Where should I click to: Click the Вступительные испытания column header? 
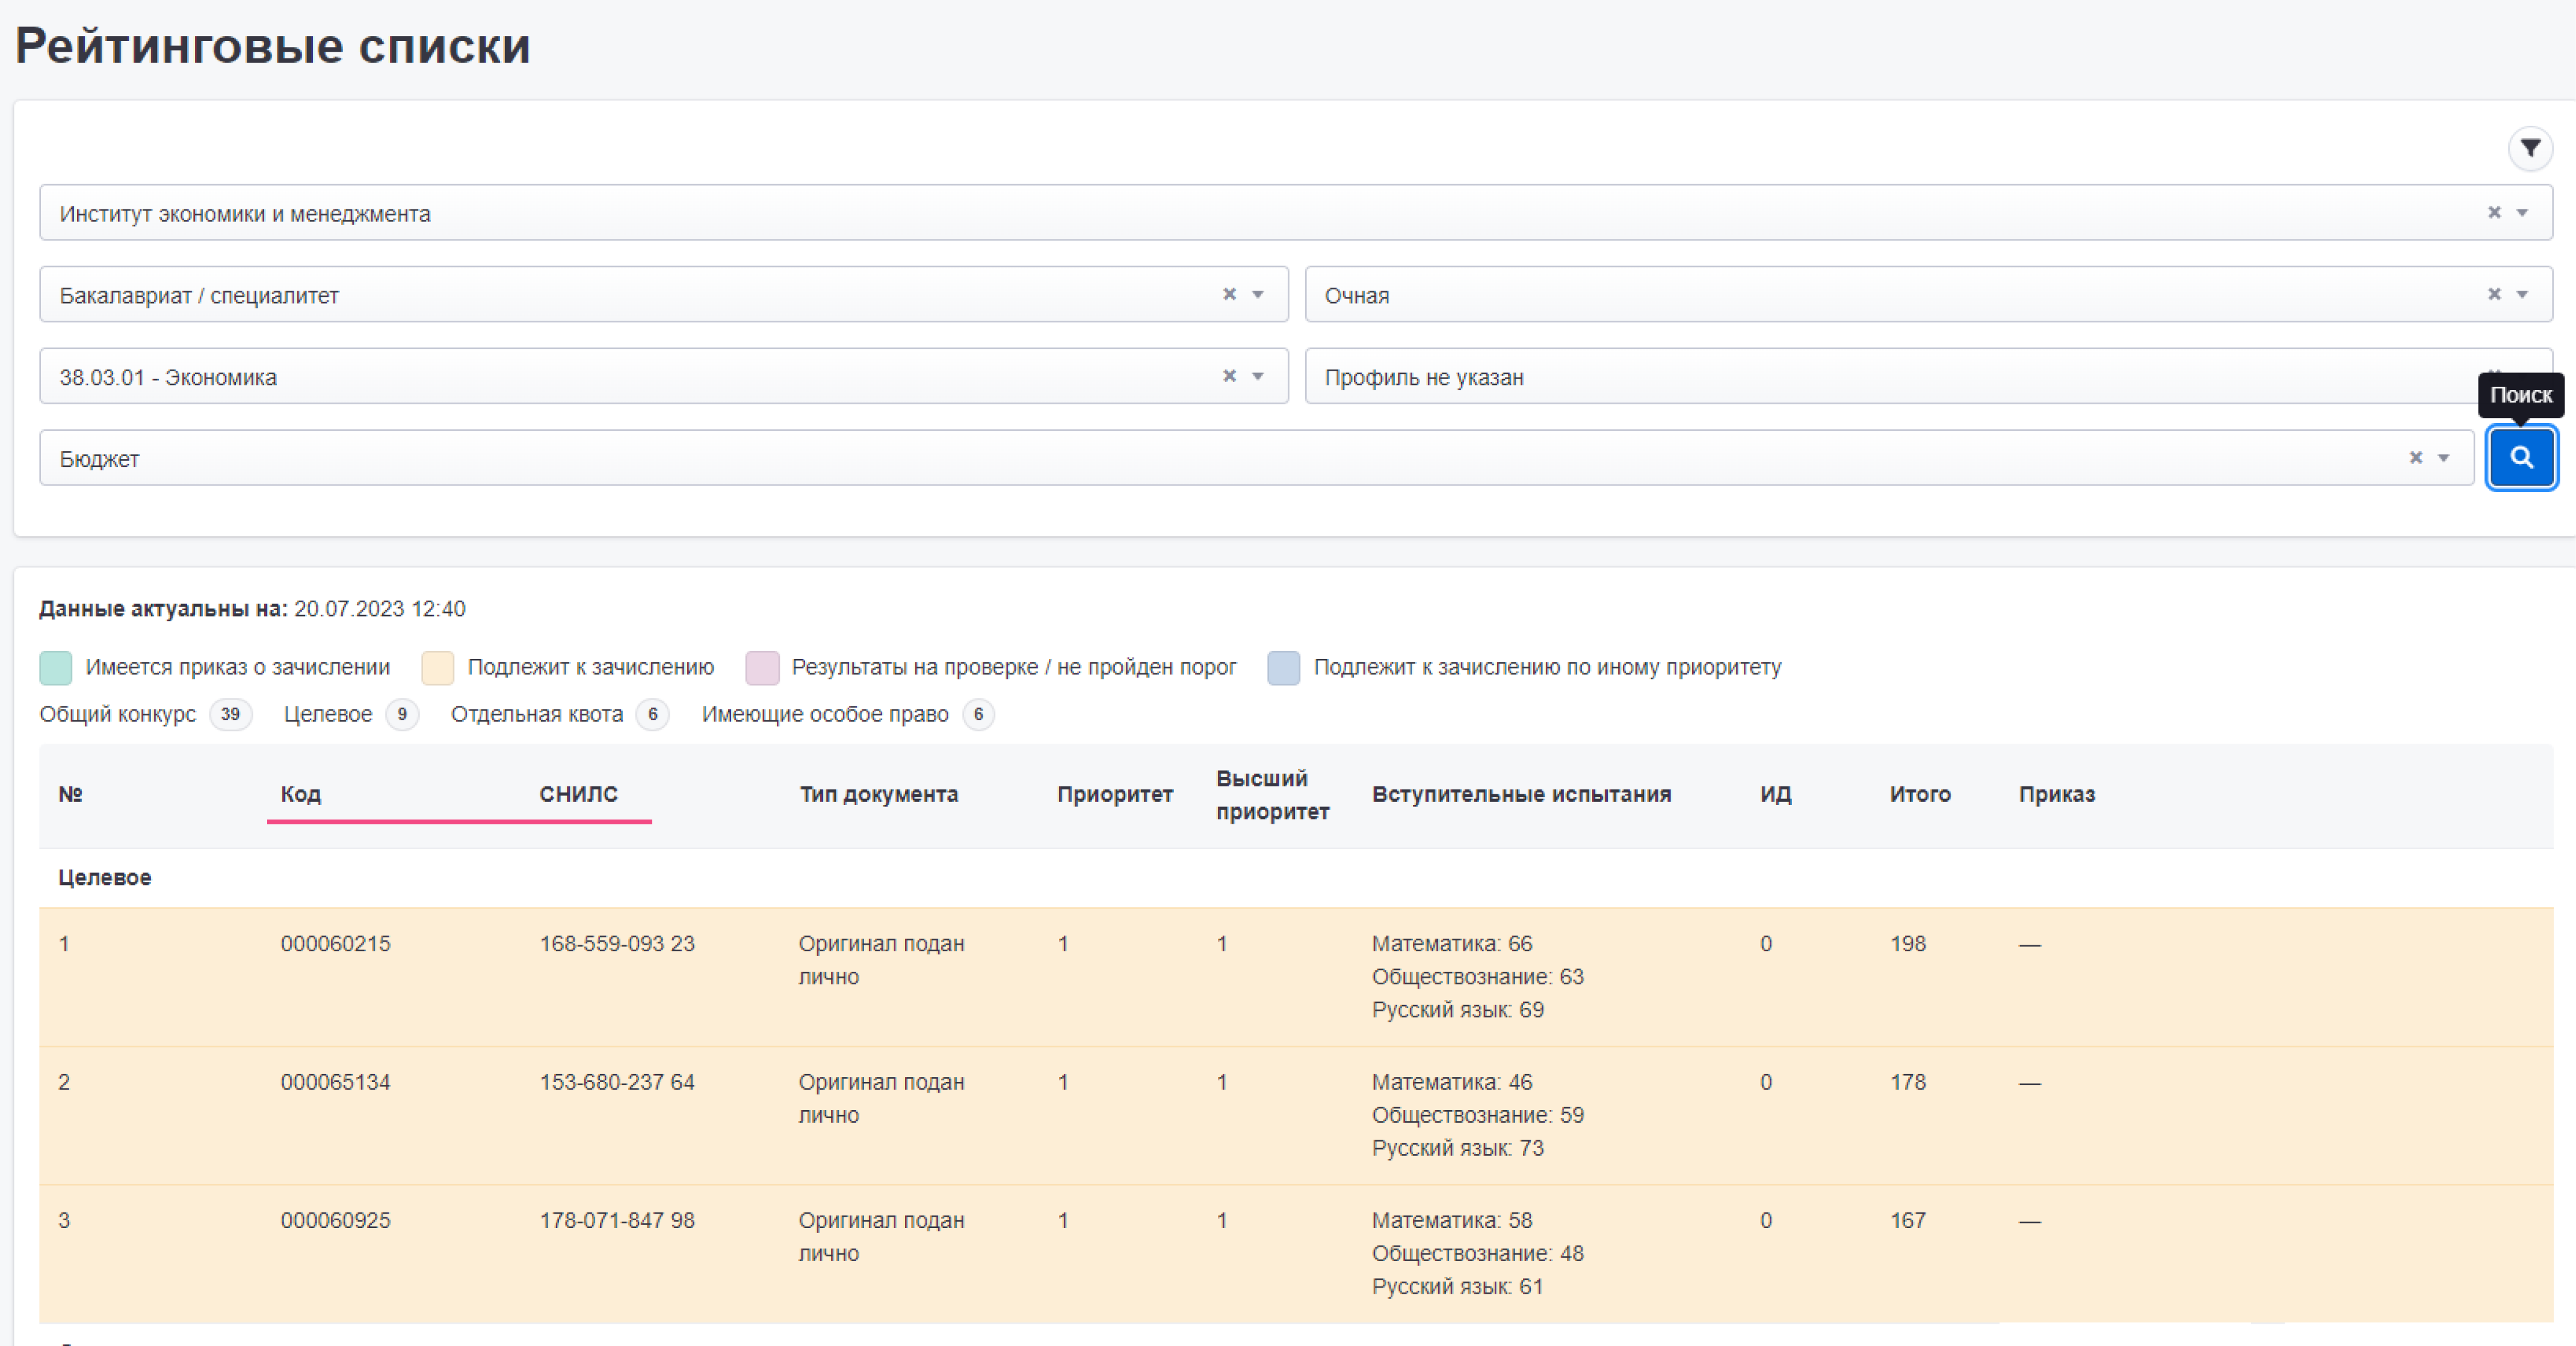(x=1521, y=794)
